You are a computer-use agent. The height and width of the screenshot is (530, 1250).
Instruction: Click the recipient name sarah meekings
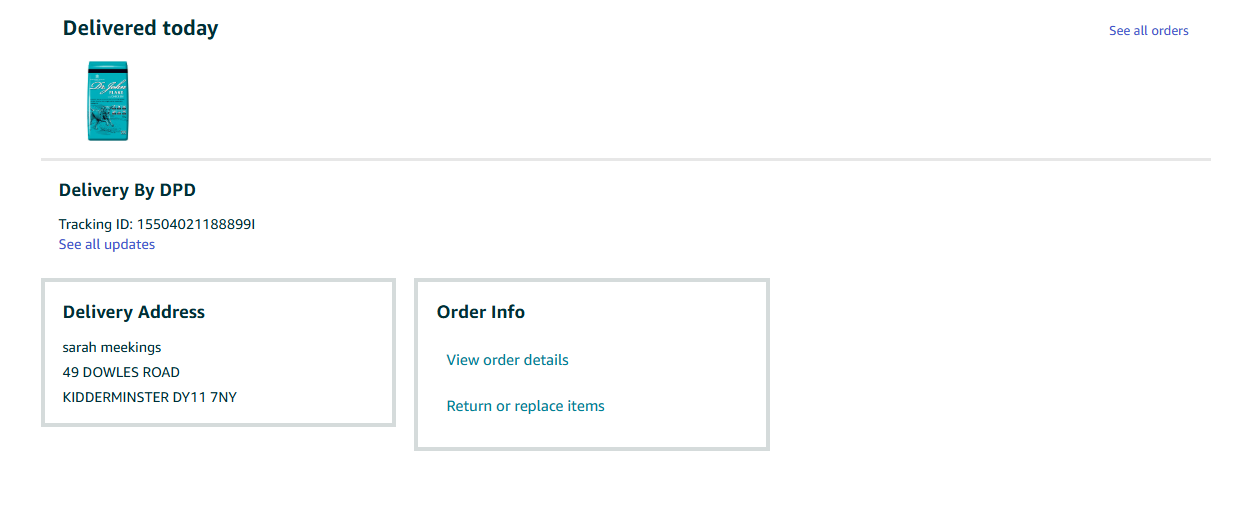coord(112,348)
